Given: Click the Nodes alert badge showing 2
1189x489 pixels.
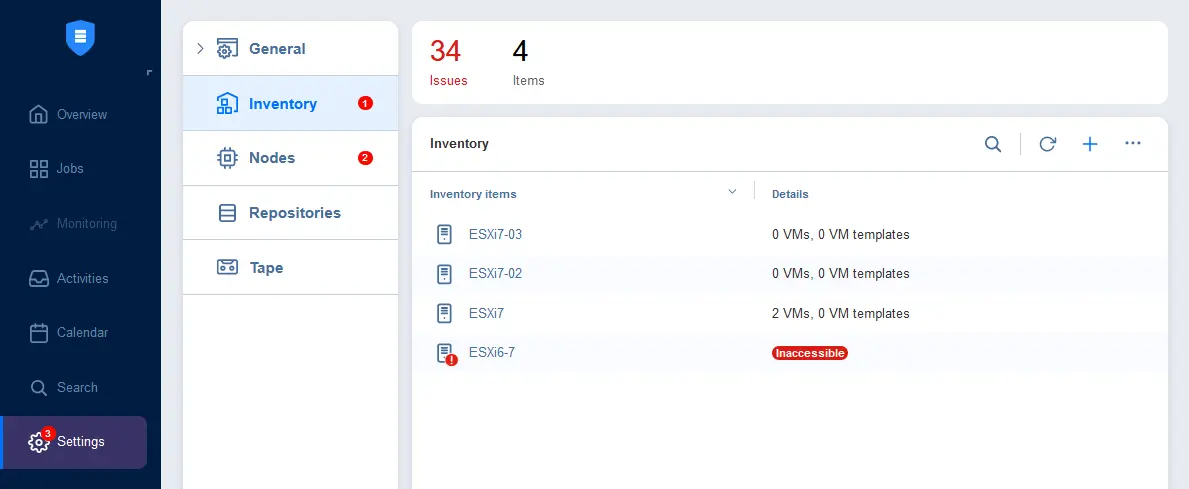Looking at the screenshot, I should point(365,158).
